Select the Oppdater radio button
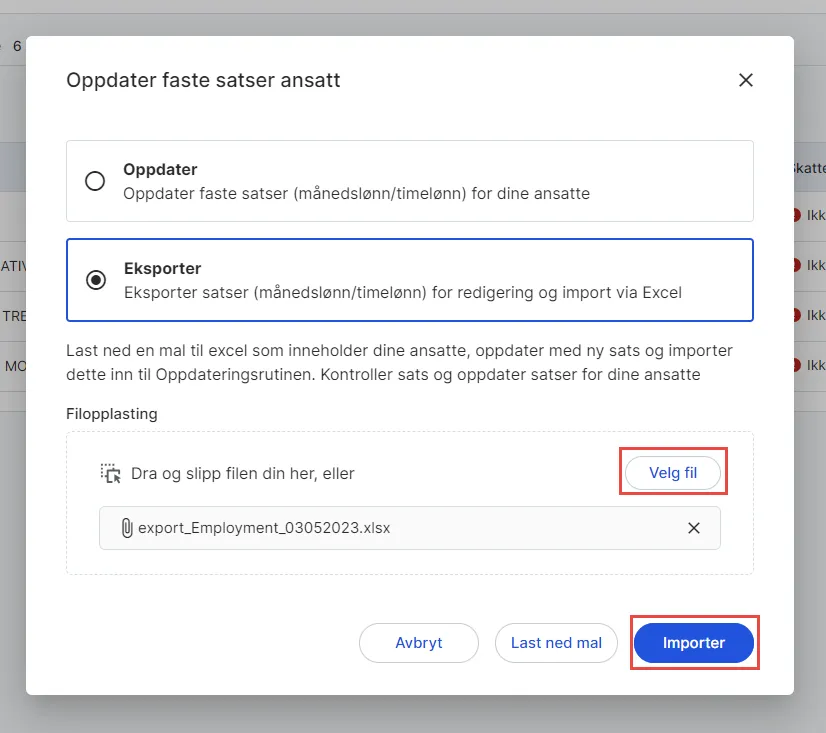The width and height of the screenshot is (826, 733). [95, 181]
